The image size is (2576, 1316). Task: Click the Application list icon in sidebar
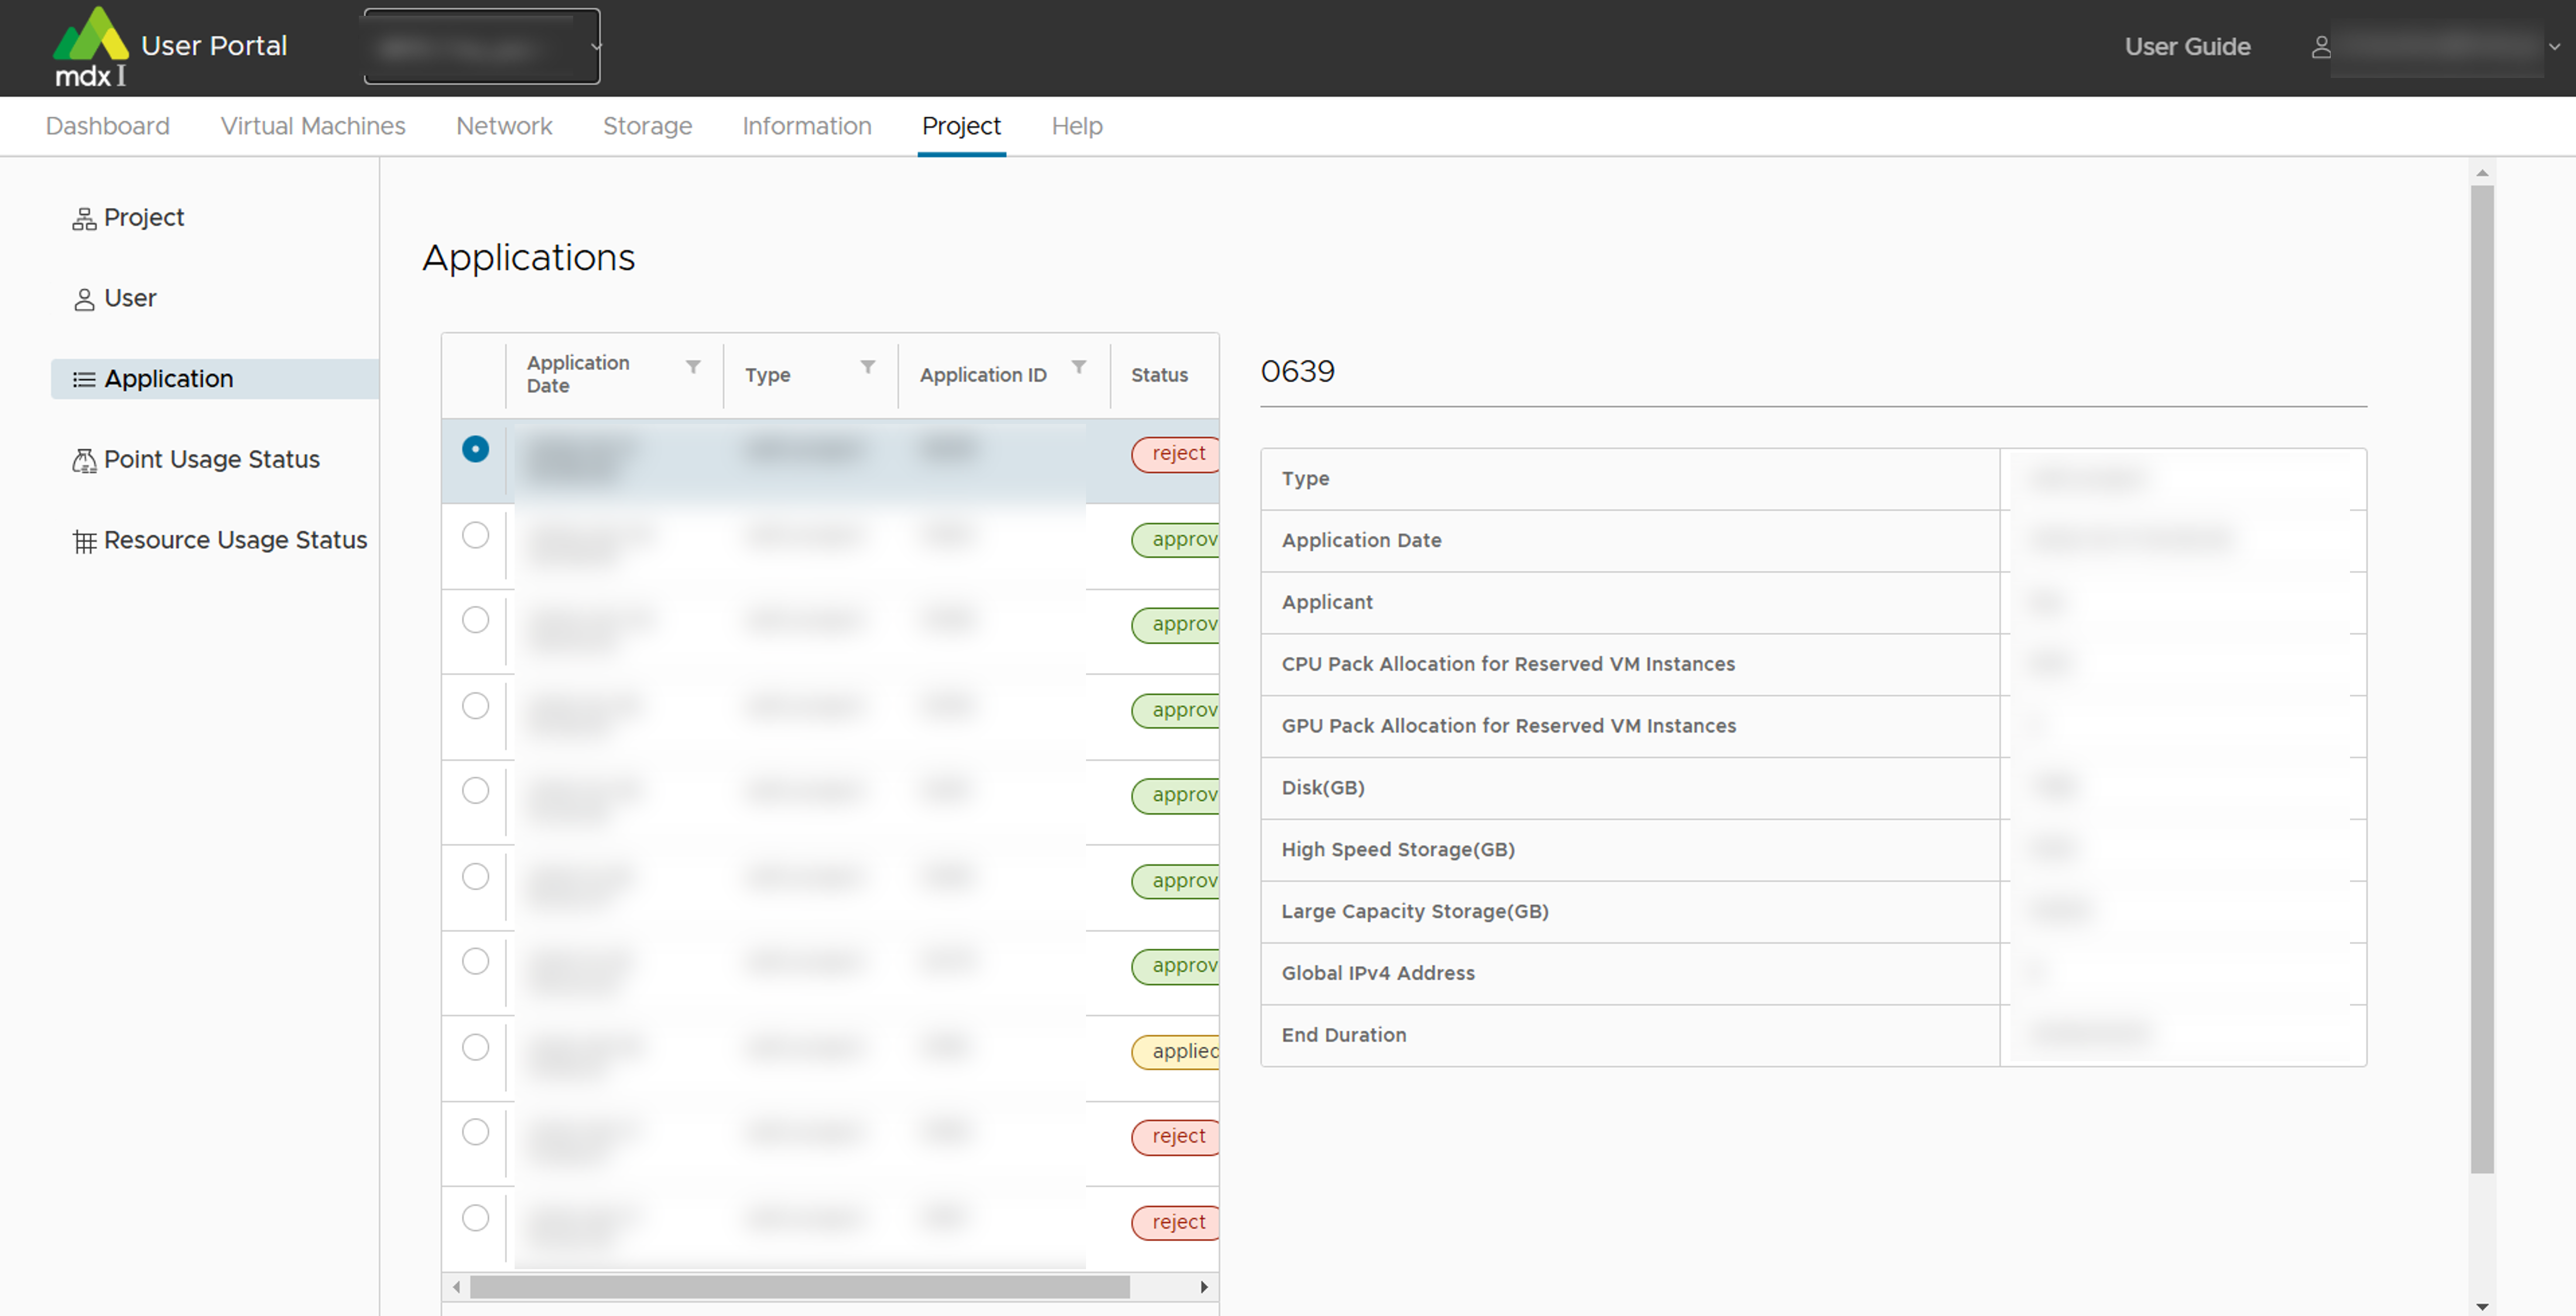coord(84,380)
